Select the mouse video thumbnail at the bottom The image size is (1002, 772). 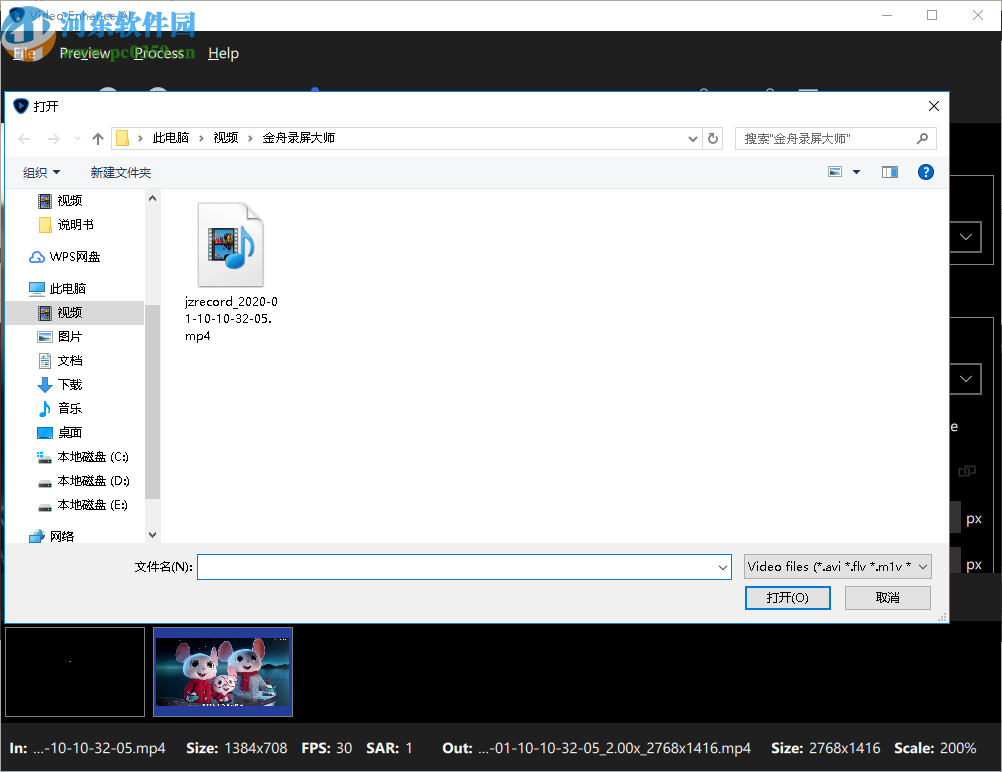click(222, 672)
